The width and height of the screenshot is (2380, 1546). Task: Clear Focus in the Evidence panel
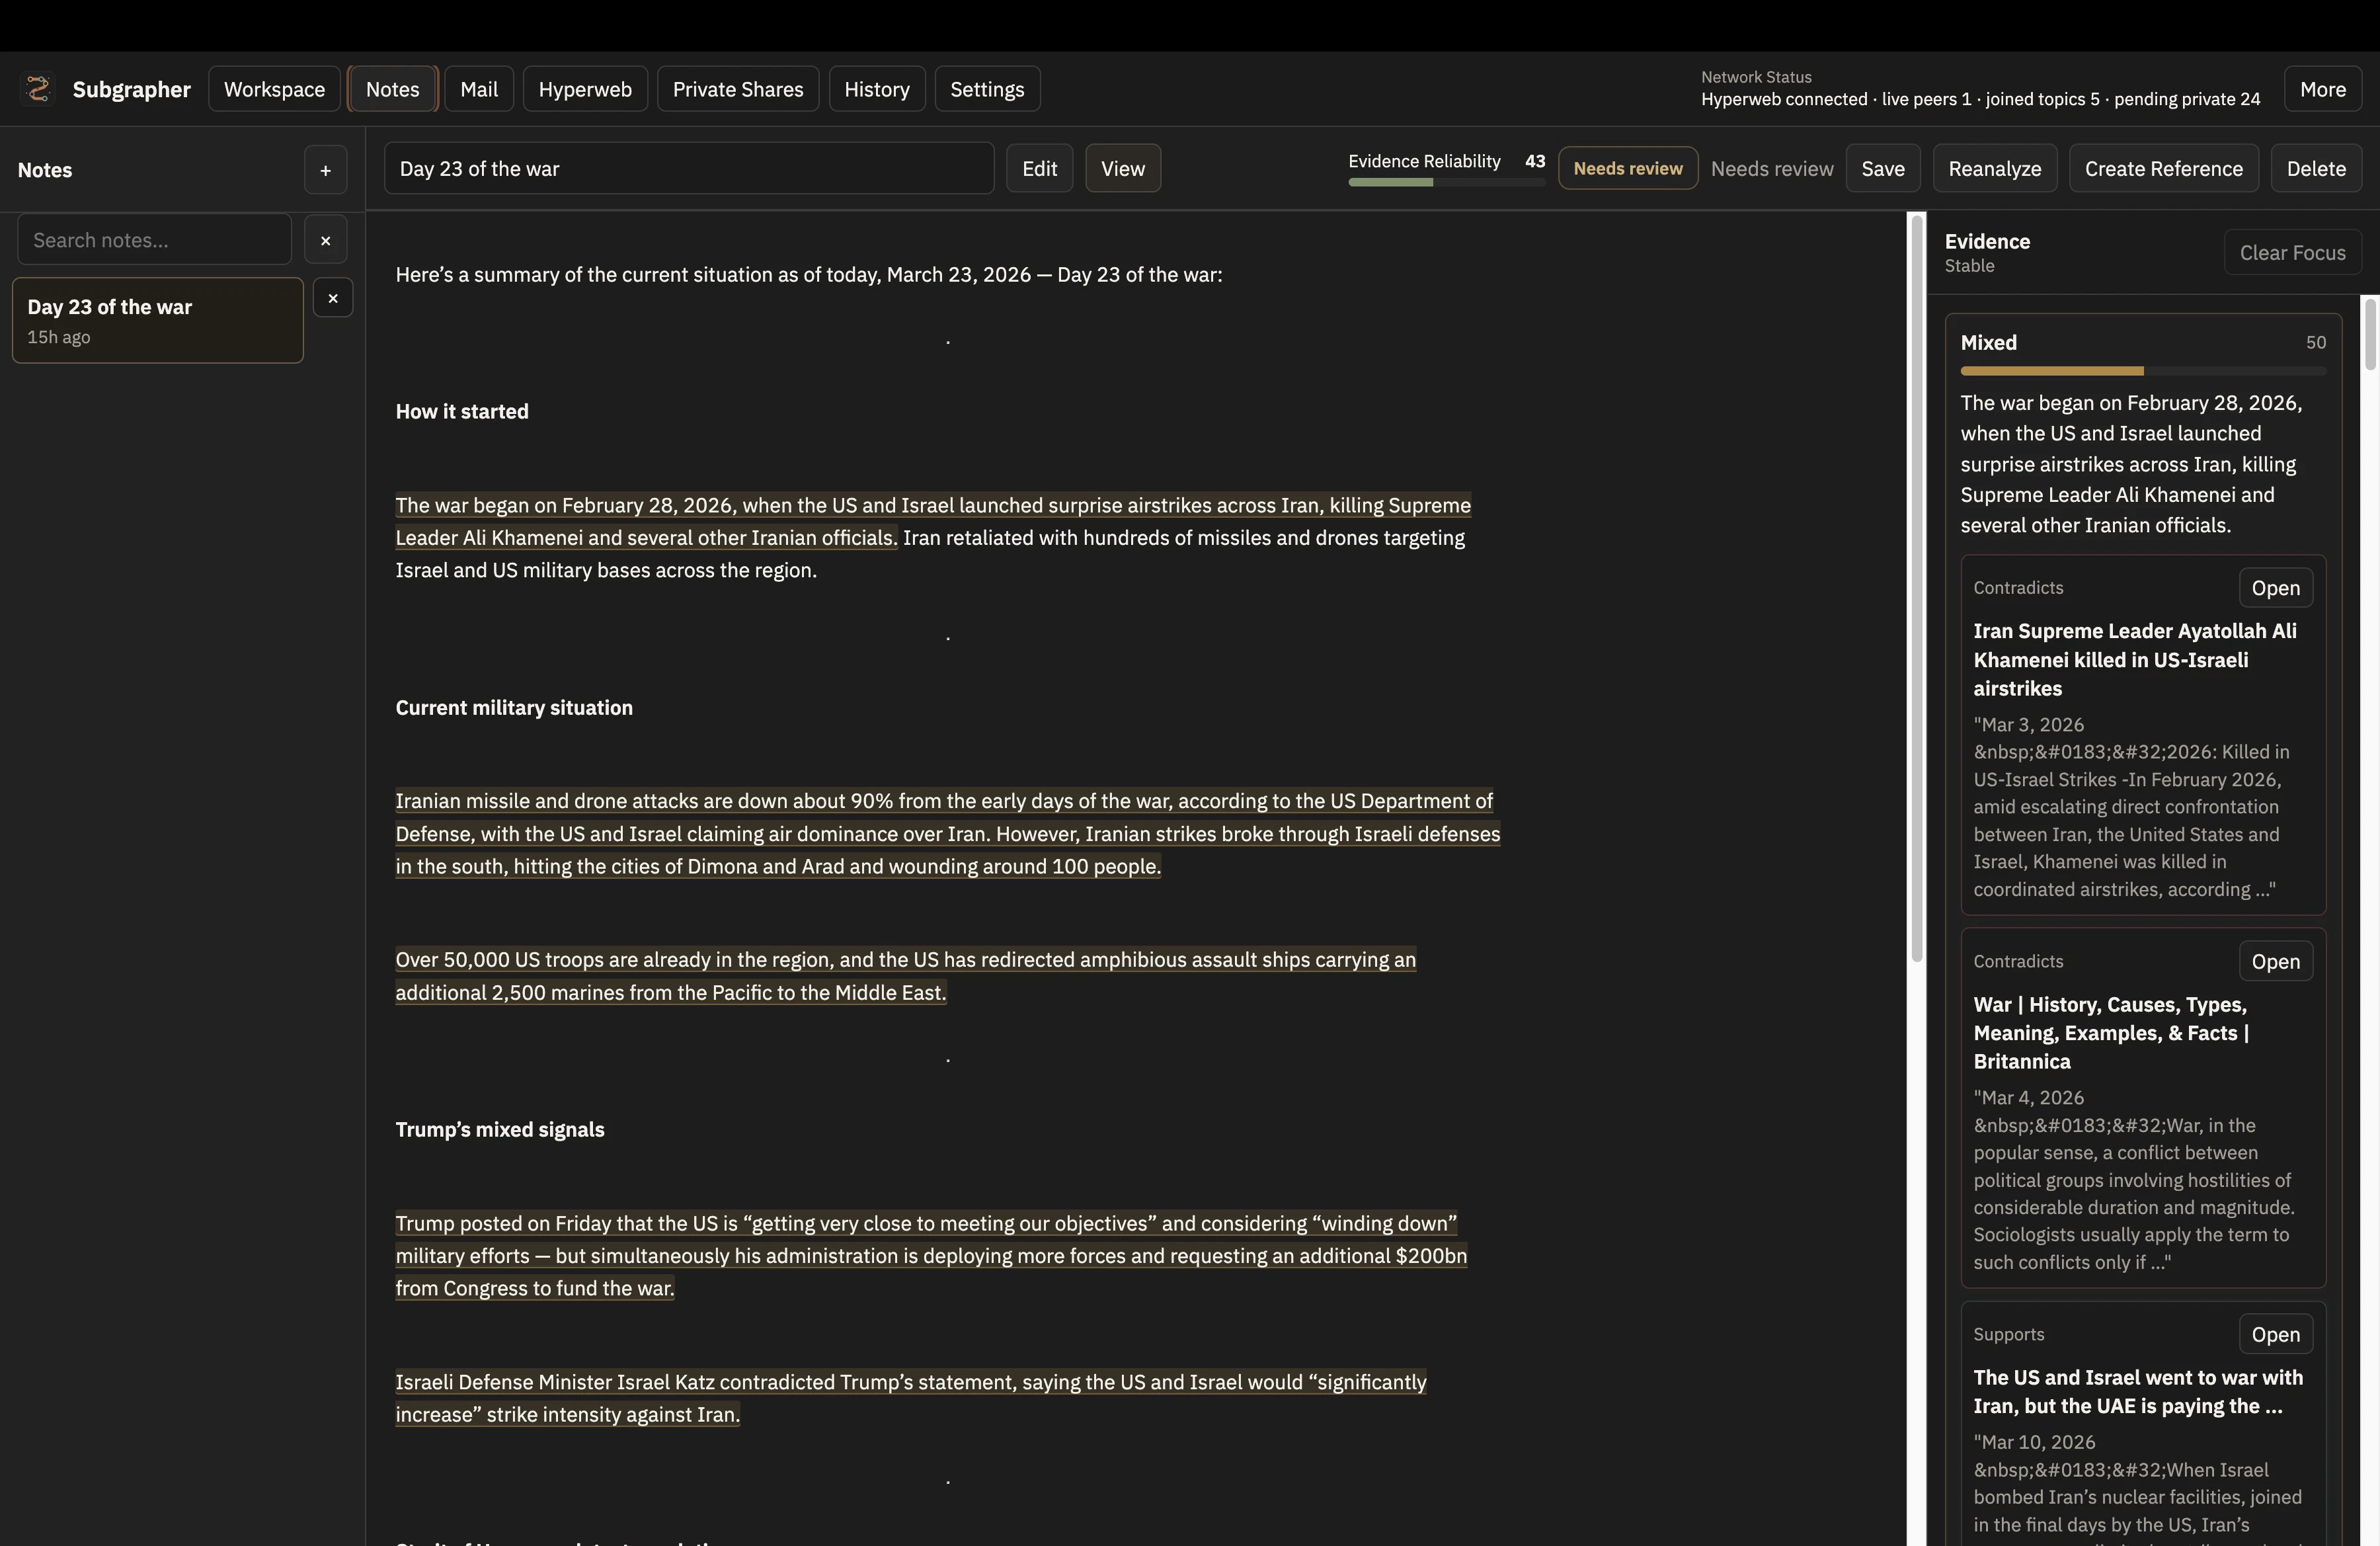coord(2293,252)
